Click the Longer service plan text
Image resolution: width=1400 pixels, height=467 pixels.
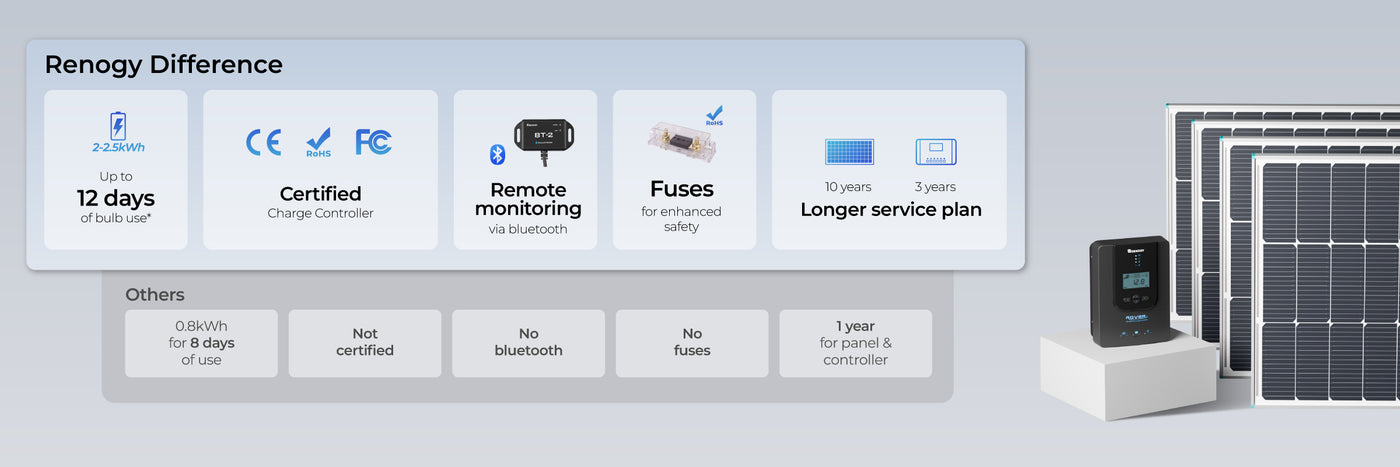point(890,210)
